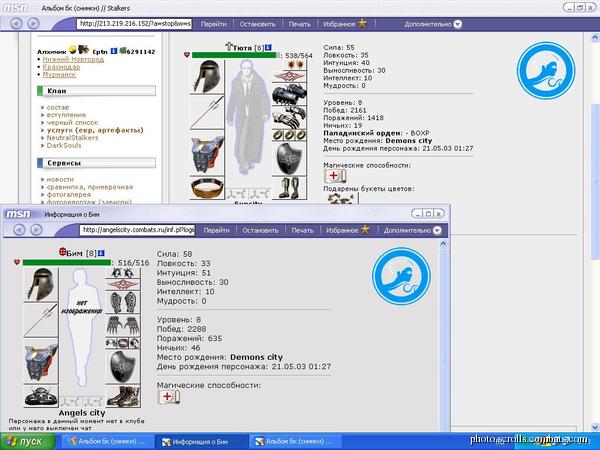Open DarkSouls link
The image size is (600, 450).
(64, 145)
